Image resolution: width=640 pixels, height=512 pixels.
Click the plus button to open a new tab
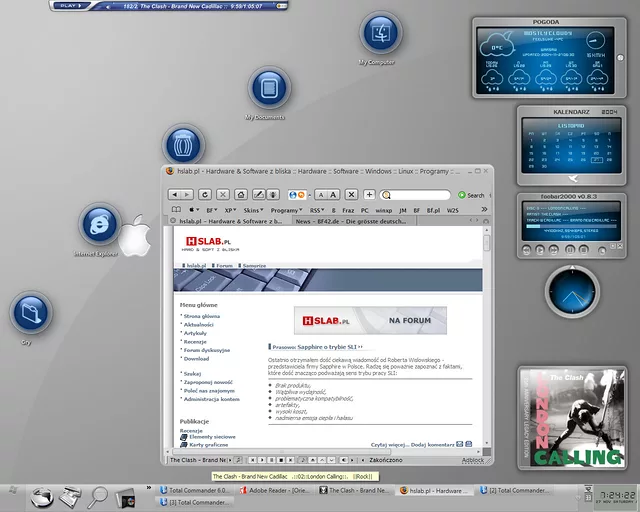pos(369,195)
